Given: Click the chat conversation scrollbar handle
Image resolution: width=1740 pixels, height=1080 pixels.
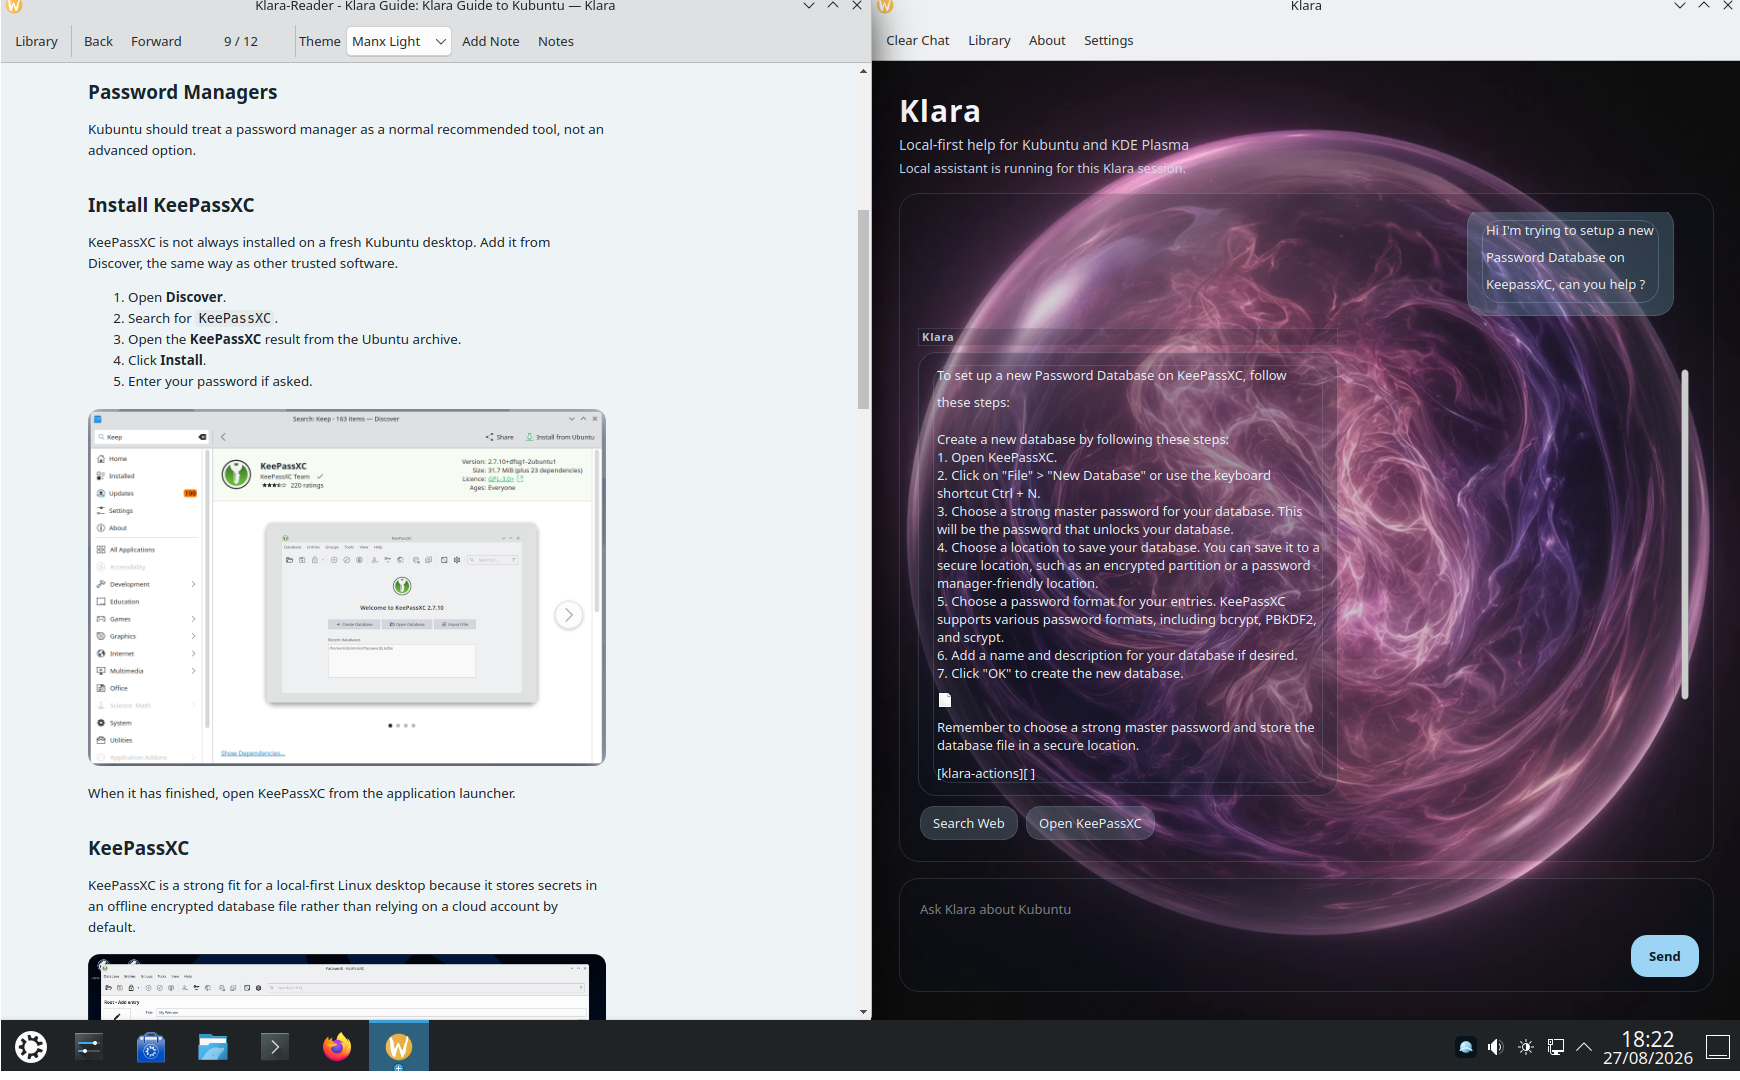Looking at the screenshot, I should (1685, 534).
